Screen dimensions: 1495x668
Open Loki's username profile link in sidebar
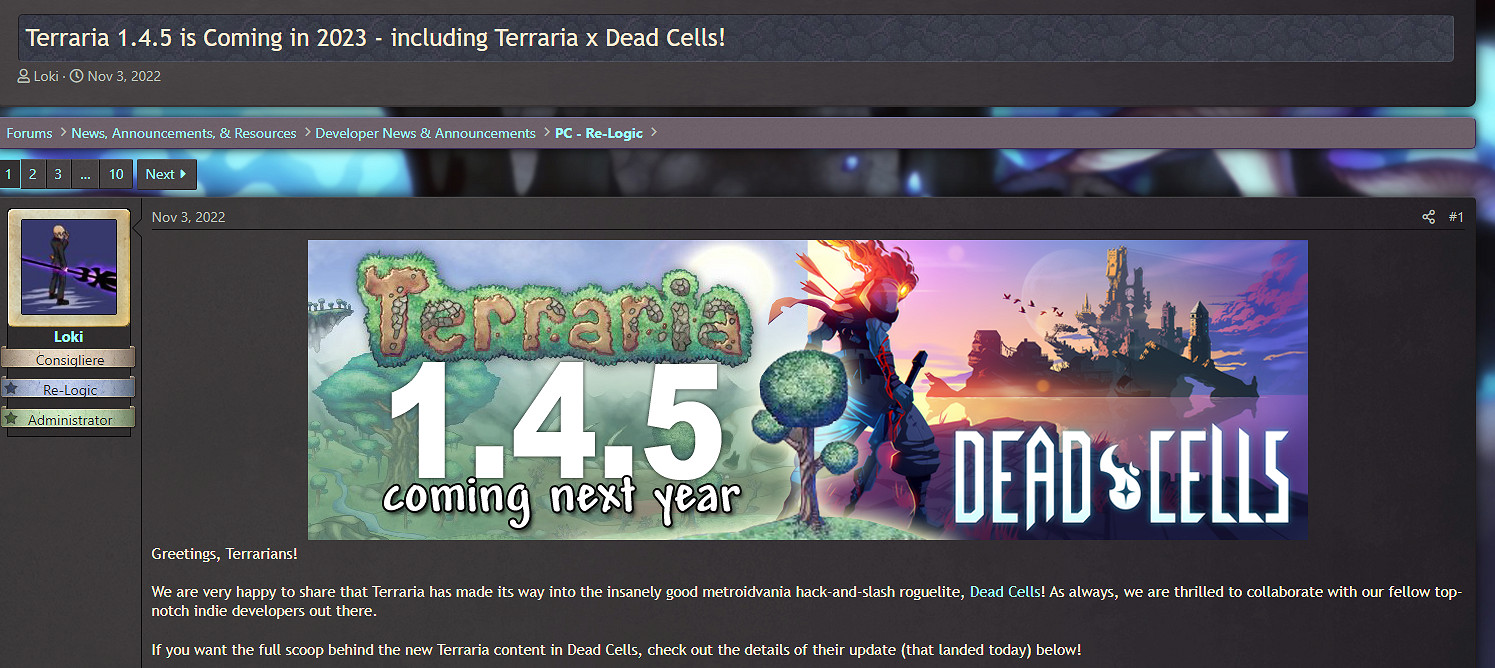point(69,337)
